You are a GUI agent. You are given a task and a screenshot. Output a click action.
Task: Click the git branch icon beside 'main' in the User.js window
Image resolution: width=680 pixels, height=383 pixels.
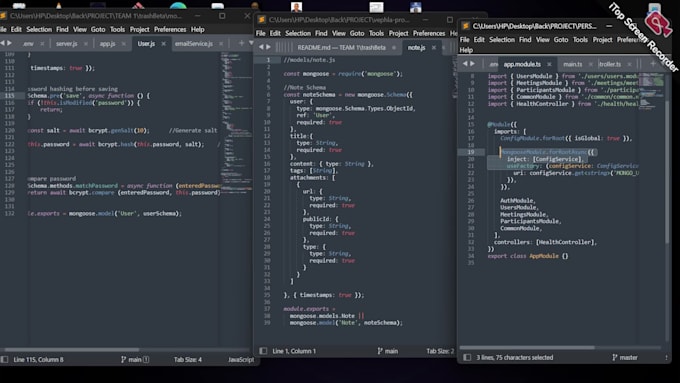pos(123,360)
